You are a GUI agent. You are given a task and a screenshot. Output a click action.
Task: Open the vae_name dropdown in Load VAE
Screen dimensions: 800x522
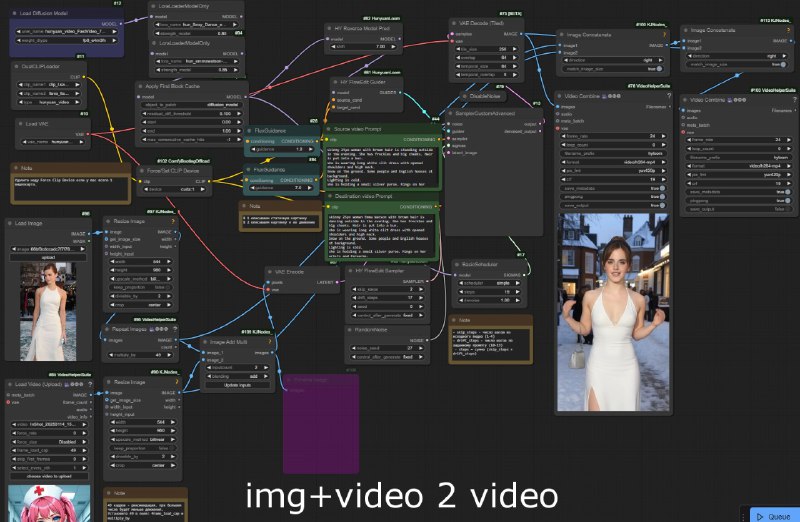point(53,142)
